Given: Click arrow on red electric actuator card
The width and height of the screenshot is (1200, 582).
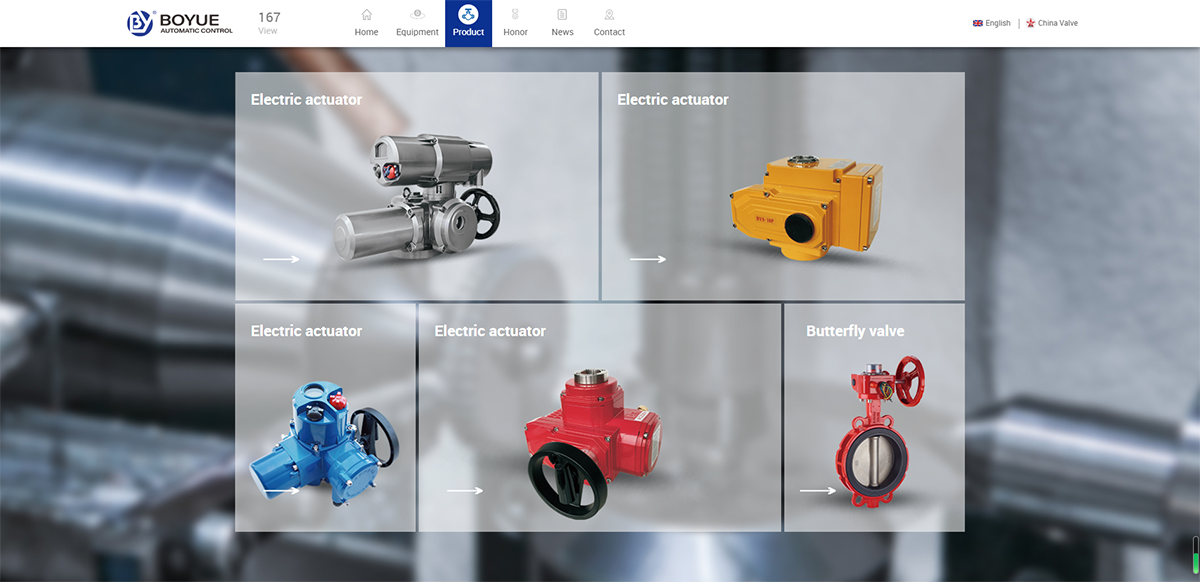Looking at the screenshot, I should pos(464,491).
